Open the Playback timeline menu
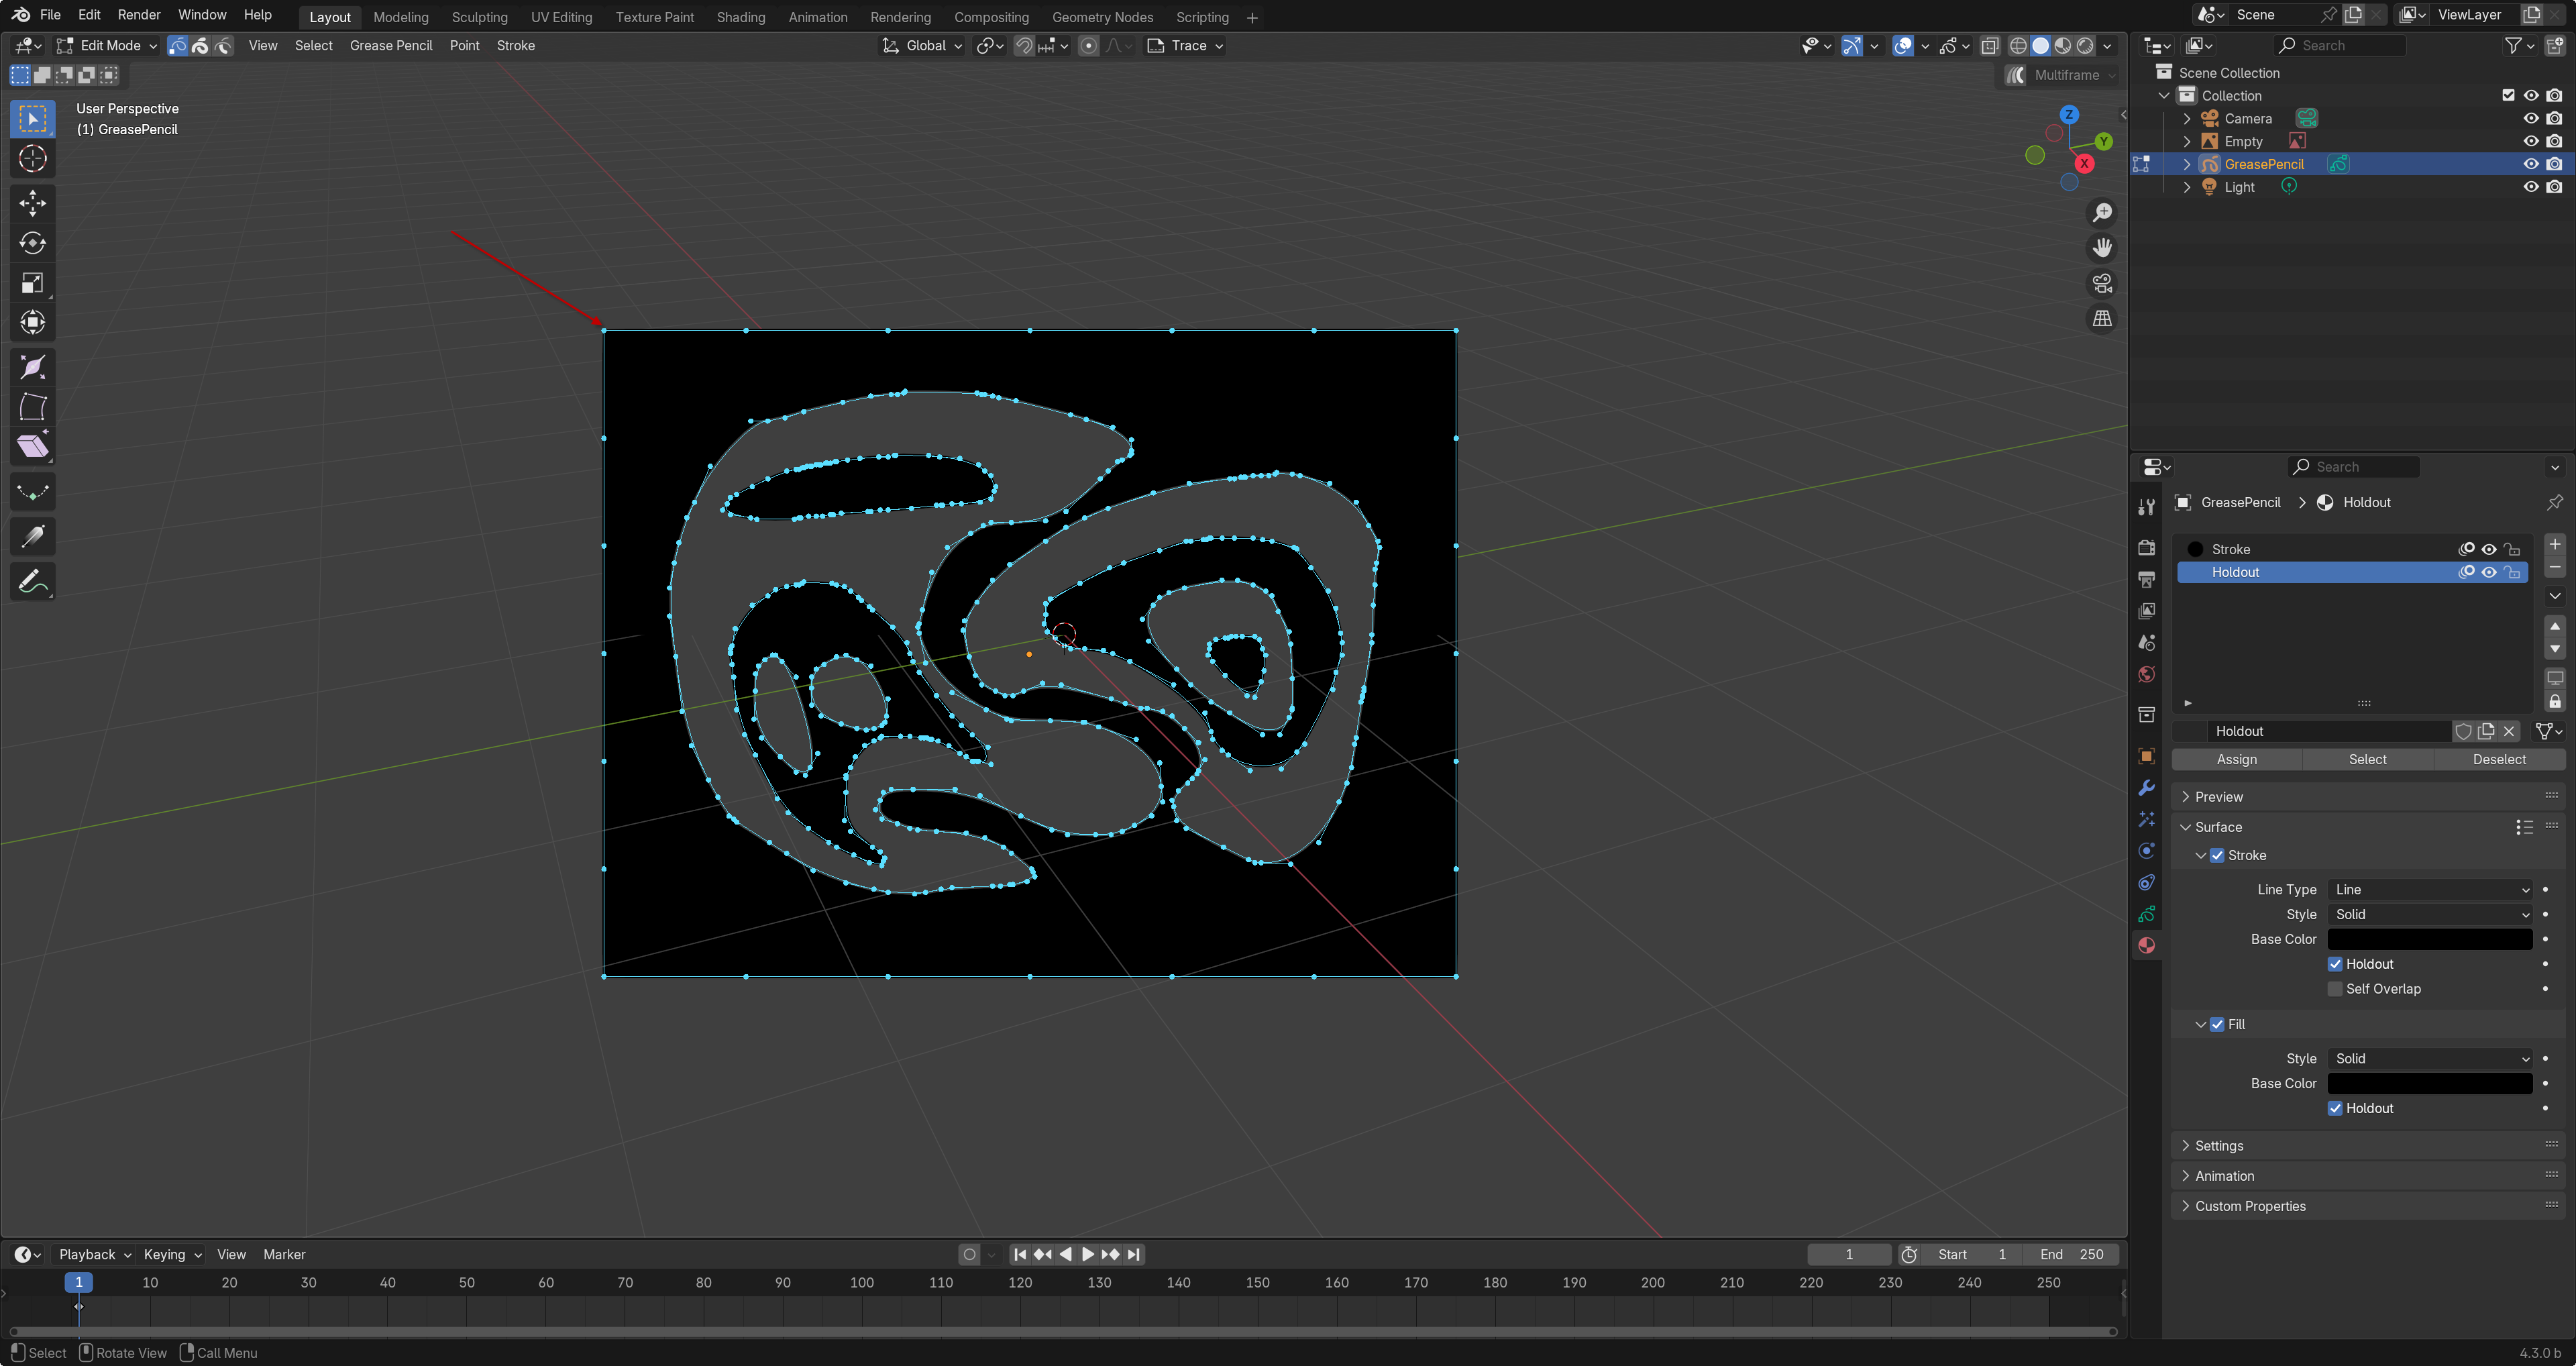The image size is (2576, 1366). pyautogui.click(x=94, y=1254)
